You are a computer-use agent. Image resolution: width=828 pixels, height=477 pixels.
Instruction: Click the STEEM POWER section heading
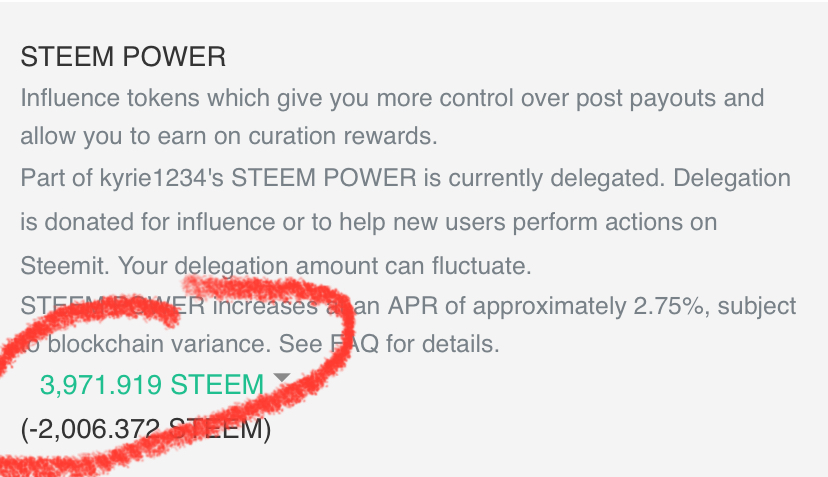point(123,57)
